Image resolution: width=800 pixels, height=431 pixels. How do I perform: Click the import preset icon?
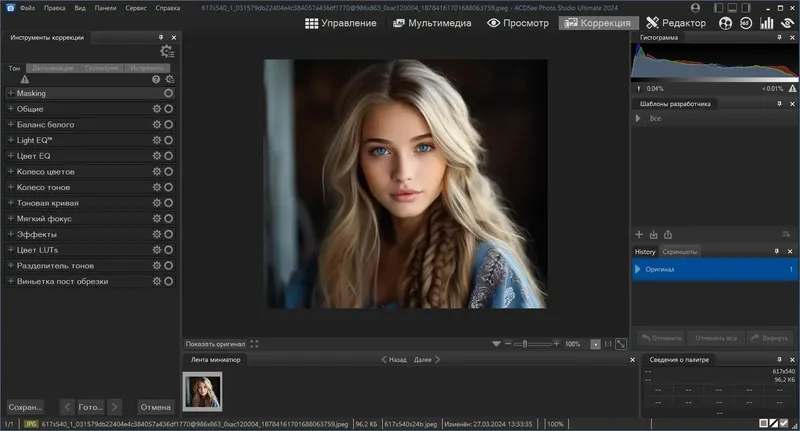coord(654,235)
